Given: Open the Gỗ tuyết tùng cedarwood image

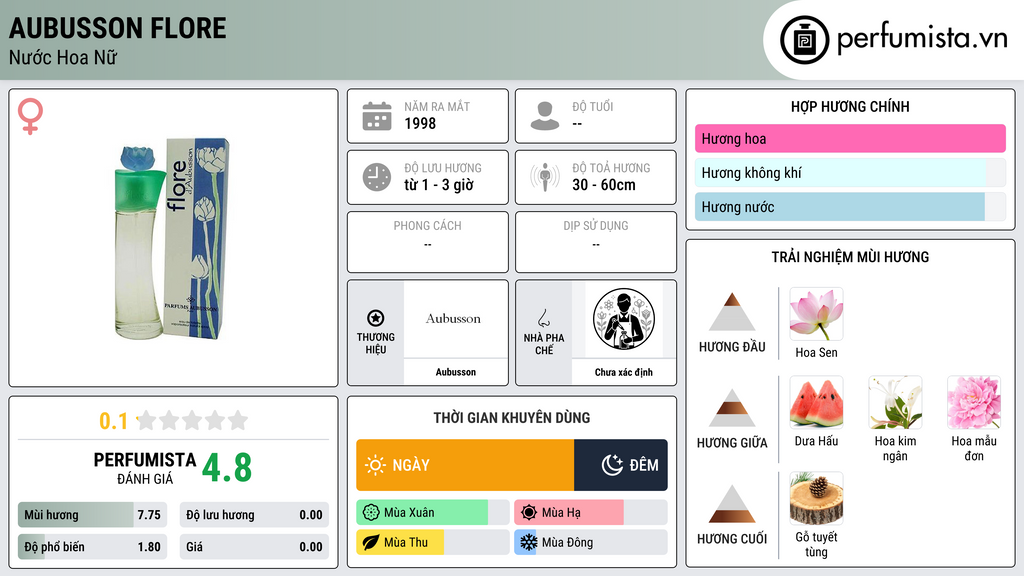Looking at the screenshot, I should (816, 498).
